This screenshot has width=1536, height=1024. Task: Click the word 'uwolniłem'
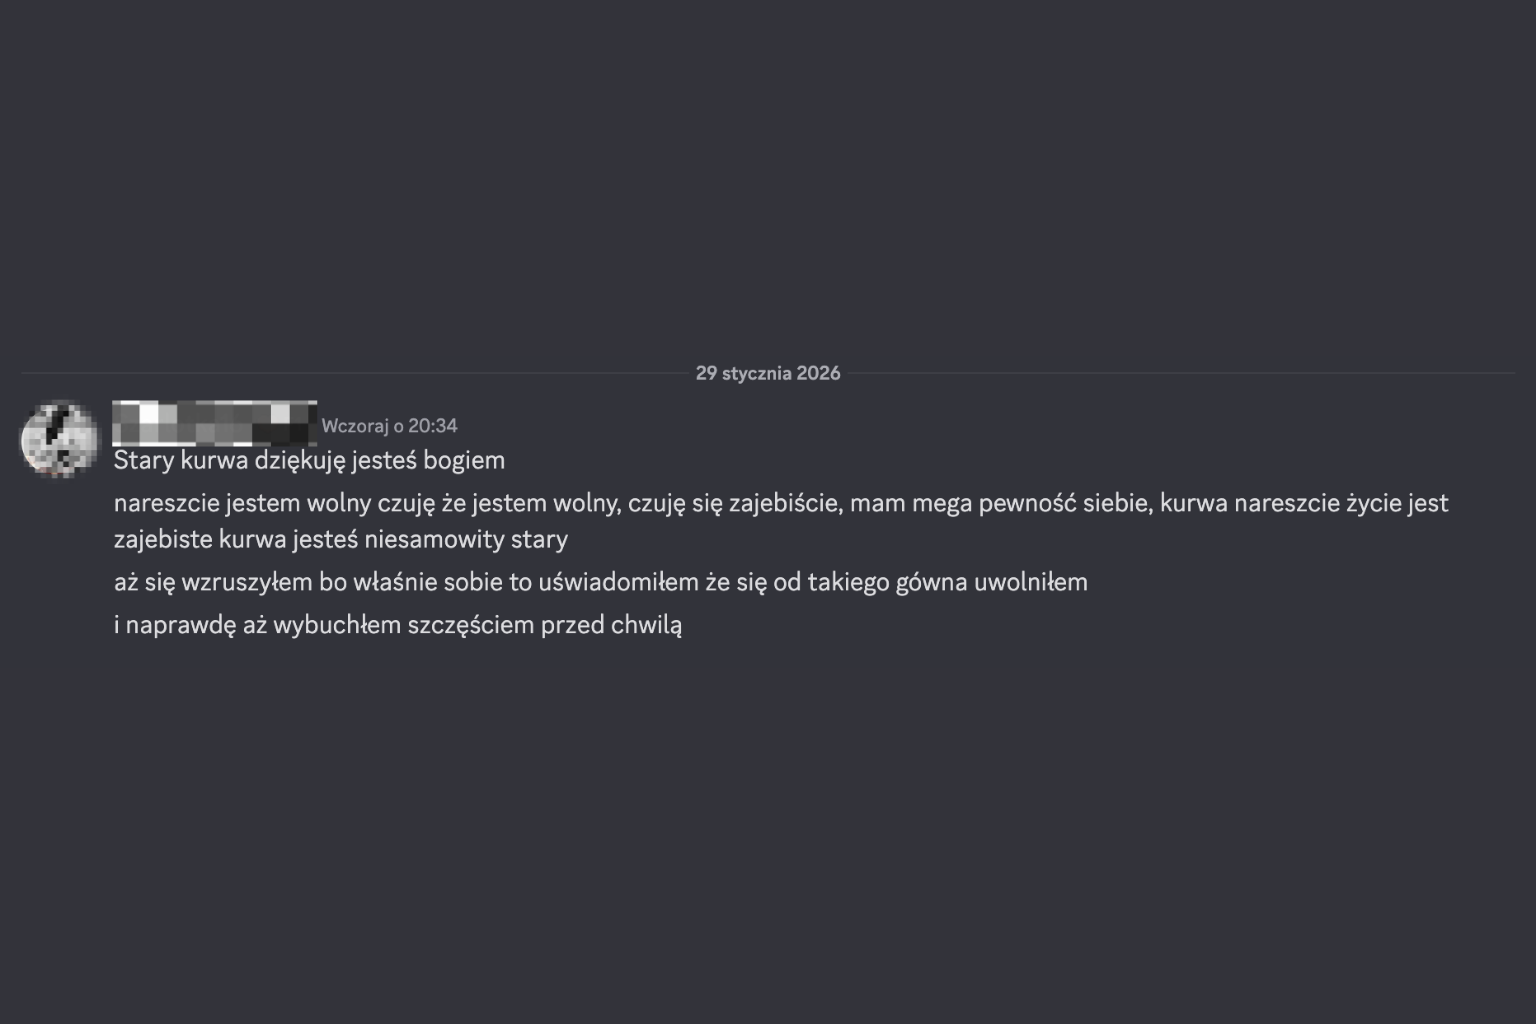(1030, 582)
